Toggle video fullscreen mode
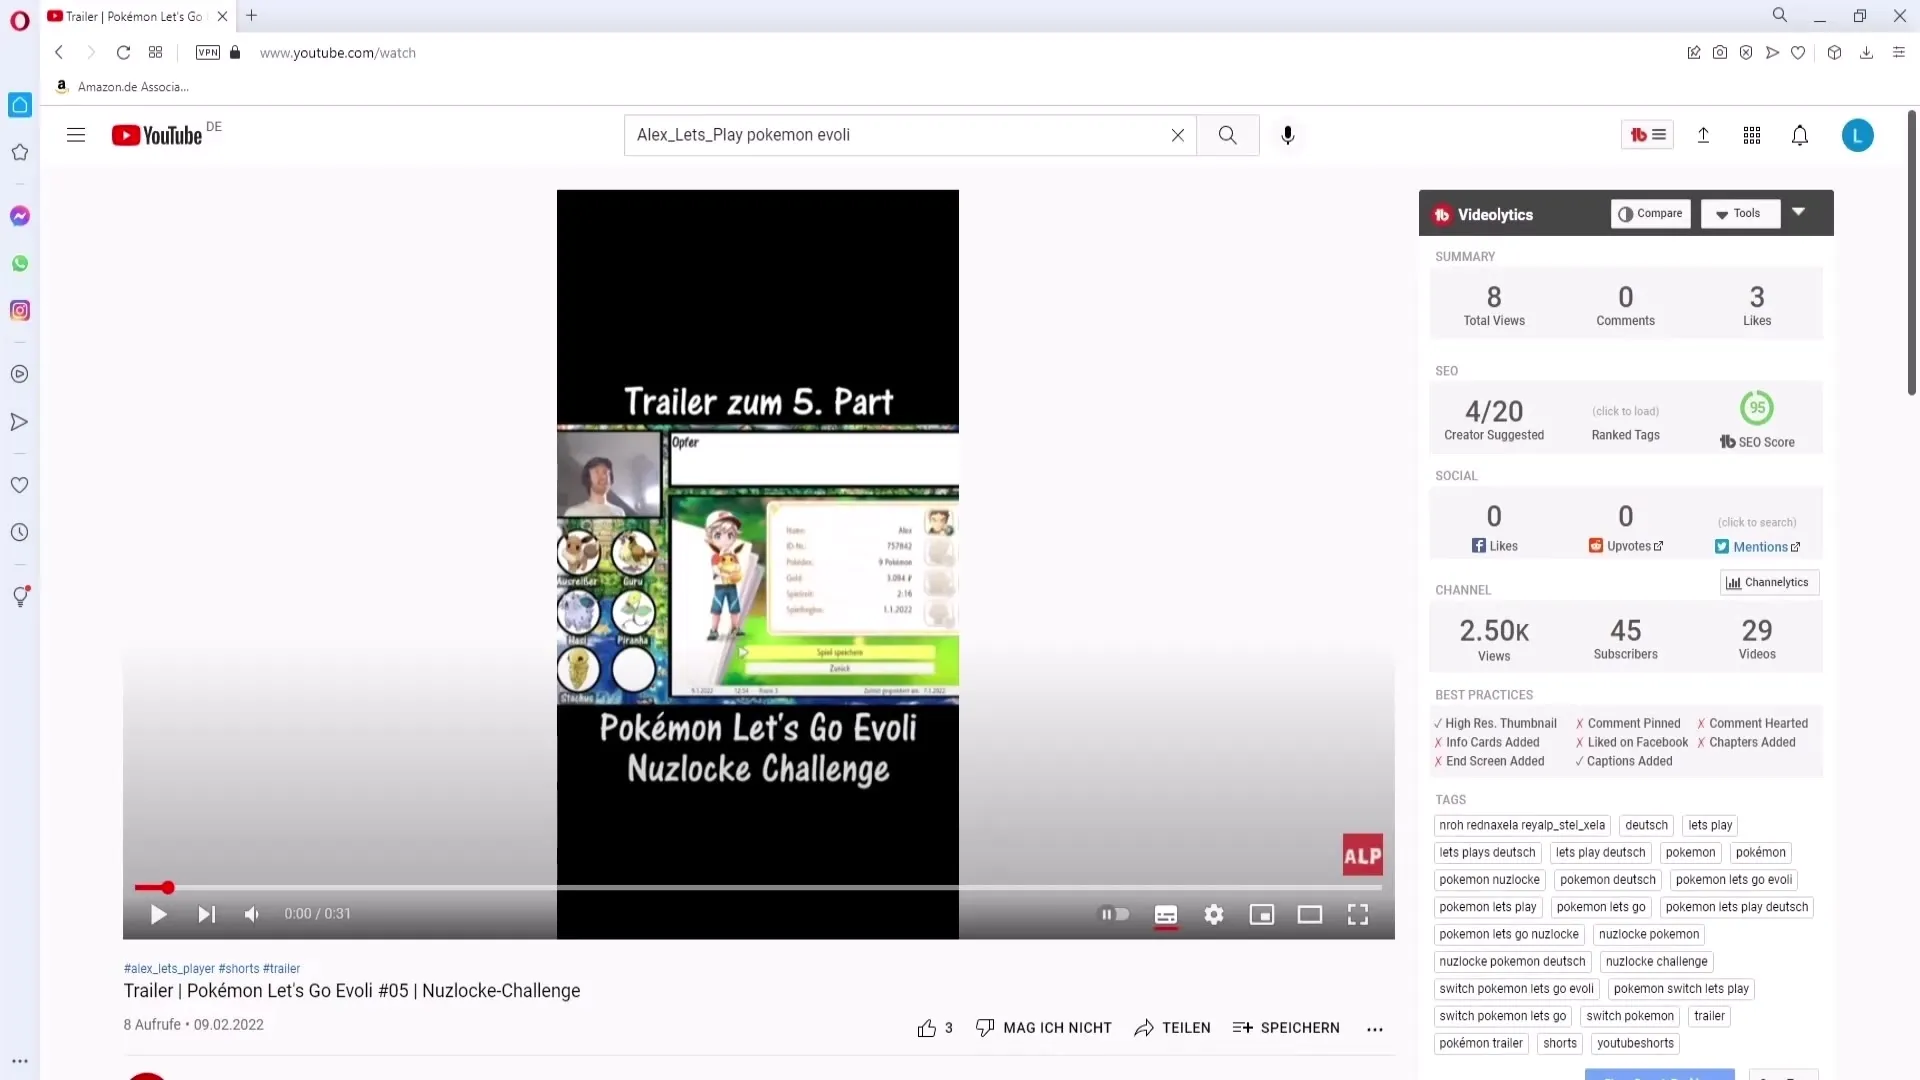Image resolution: width=1920 pixels, height=1080 pixels. 1358,915
